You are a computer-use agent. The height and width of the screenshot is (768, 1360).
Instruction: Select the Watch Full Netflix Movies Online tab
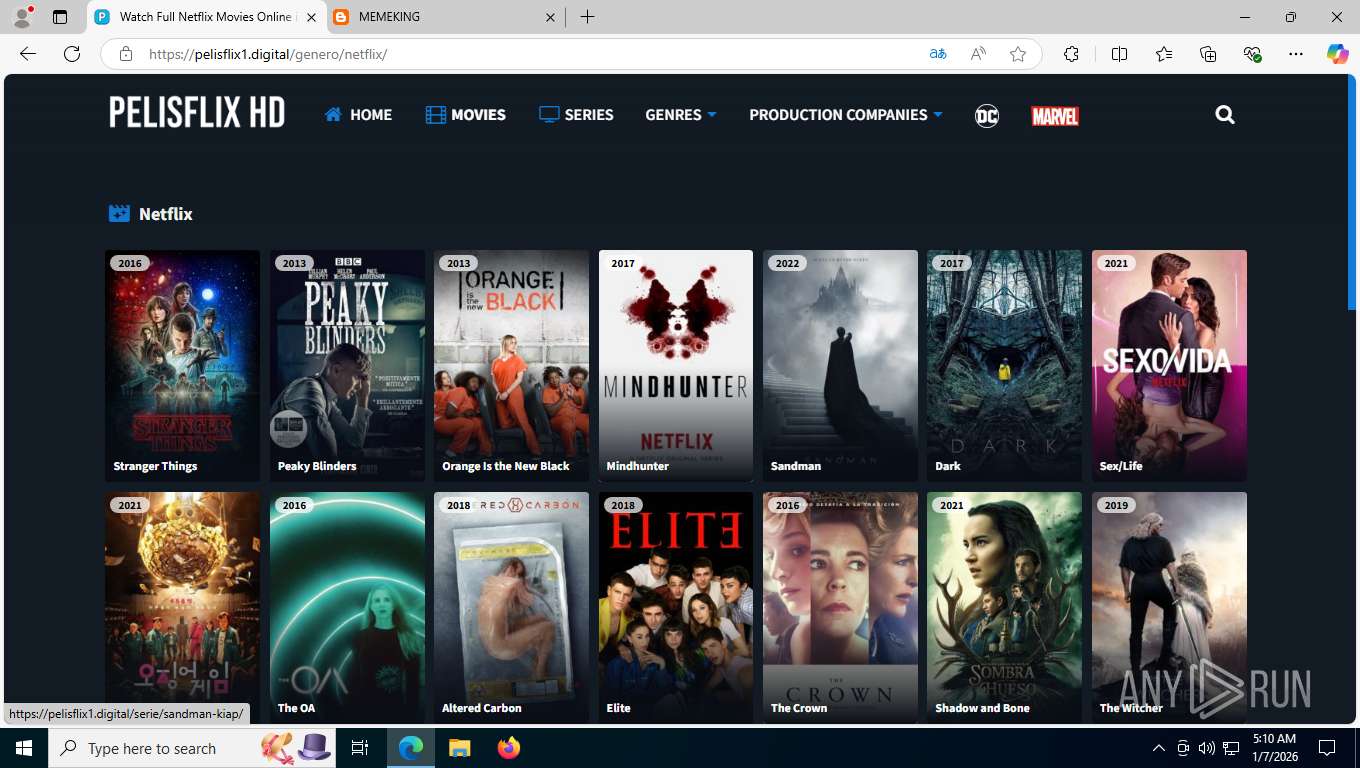(207, 17)
